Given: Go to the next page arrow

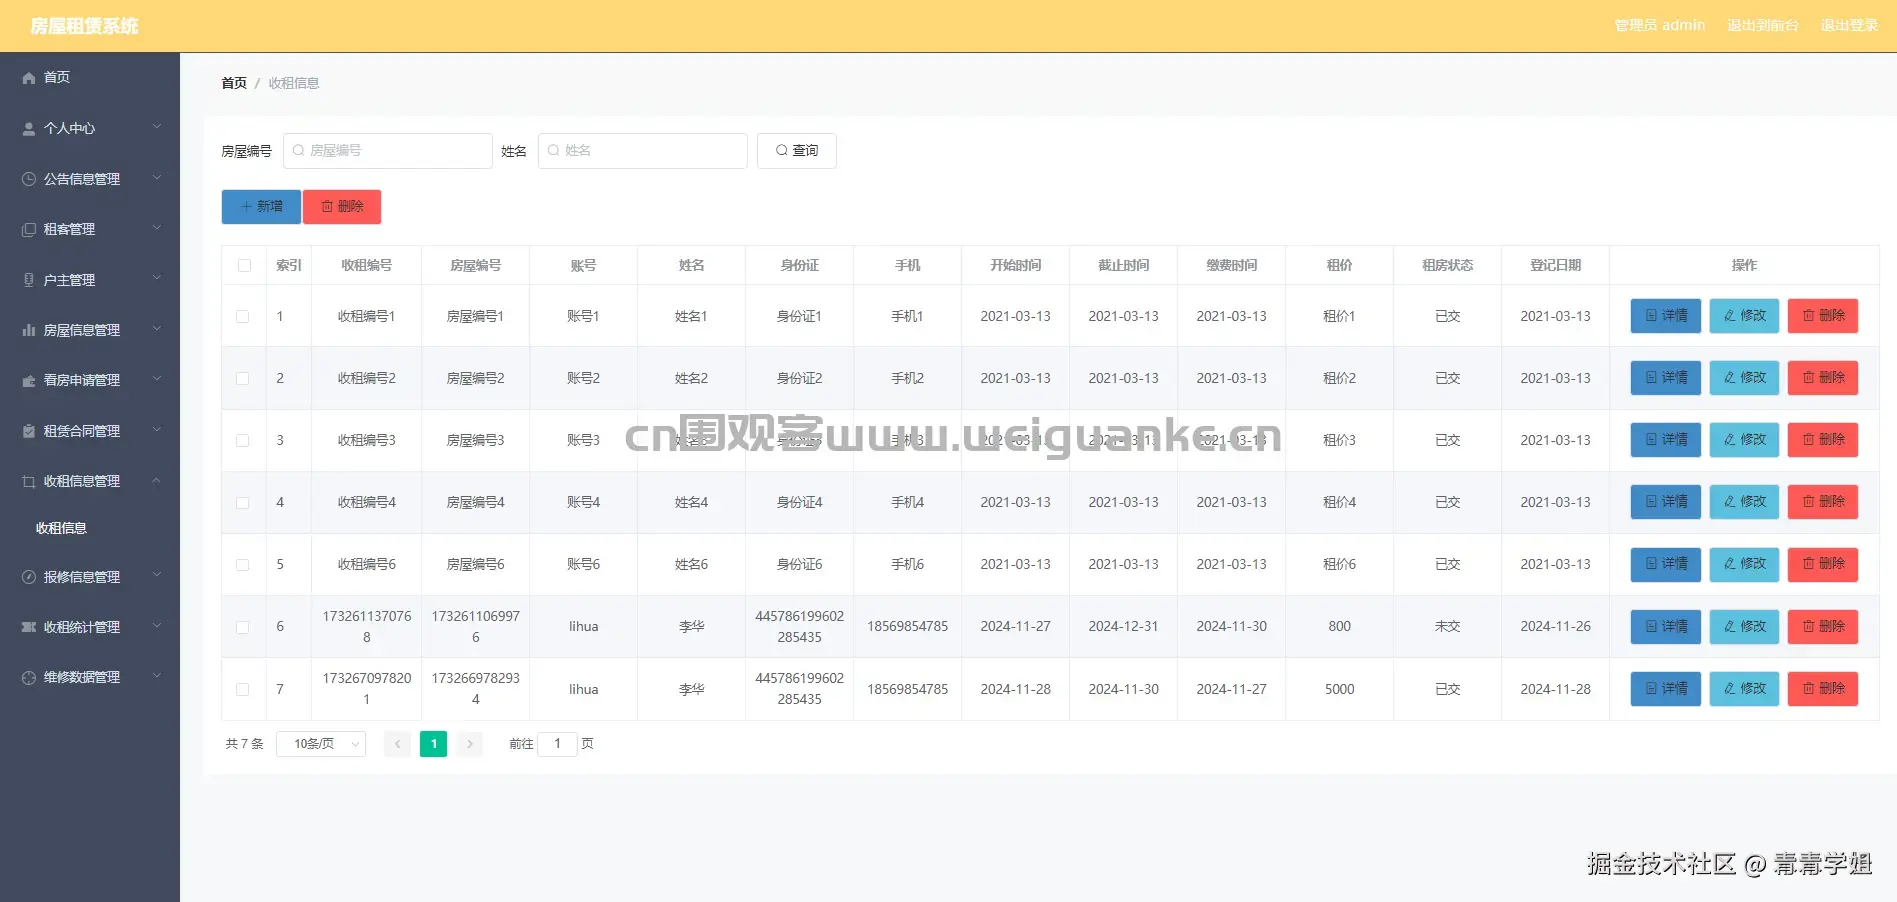Looking at the screenshot, I should point(470,744).
